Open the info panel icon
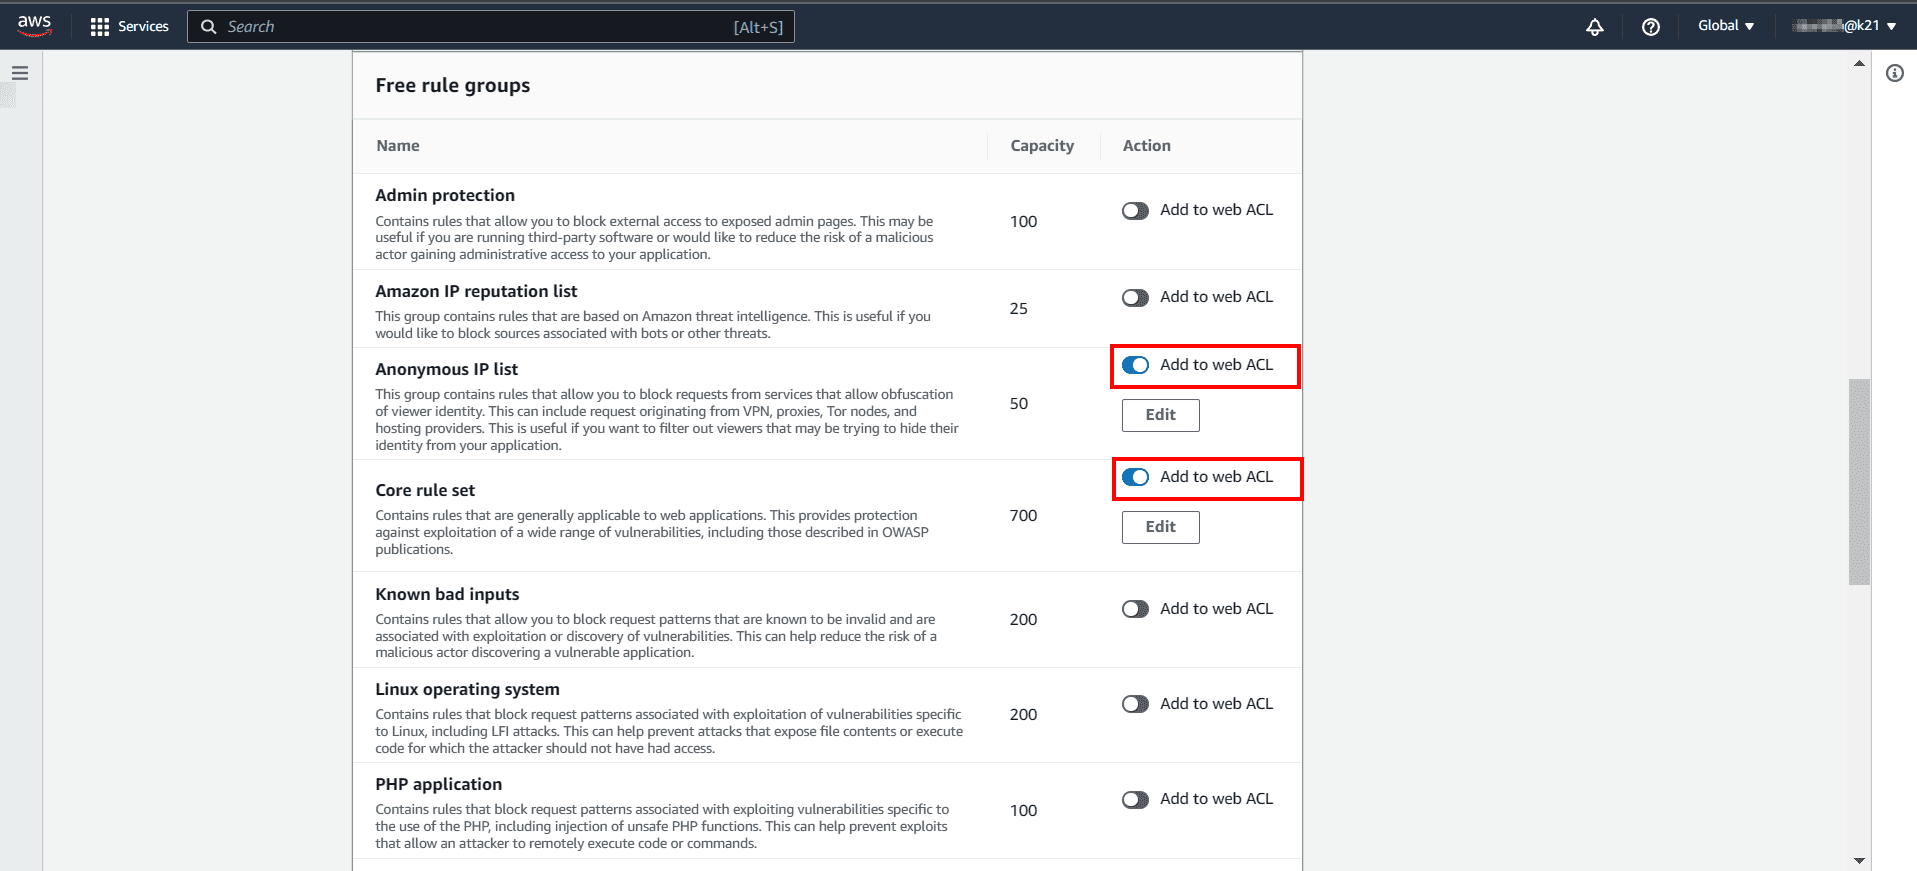1917x871 pixels. [1895, 73]
